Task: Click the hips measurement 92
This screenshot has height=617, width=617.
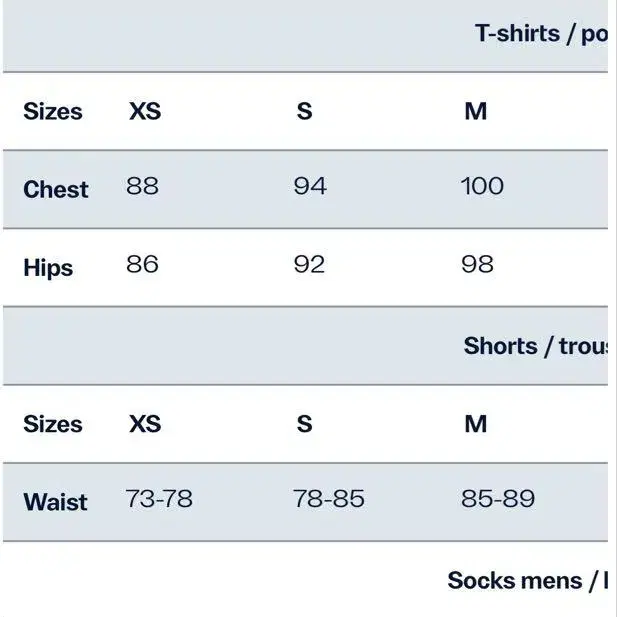Action: click(309, 264)
